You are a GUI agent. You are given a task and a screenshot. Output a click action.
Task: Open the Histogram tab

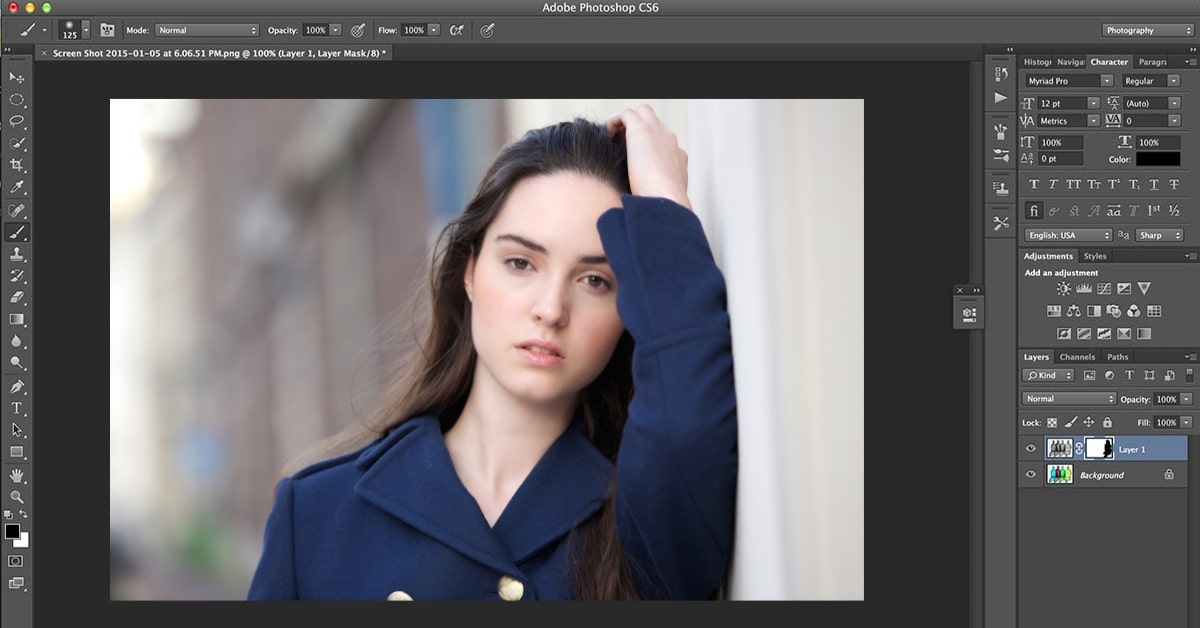[1037, 62]
